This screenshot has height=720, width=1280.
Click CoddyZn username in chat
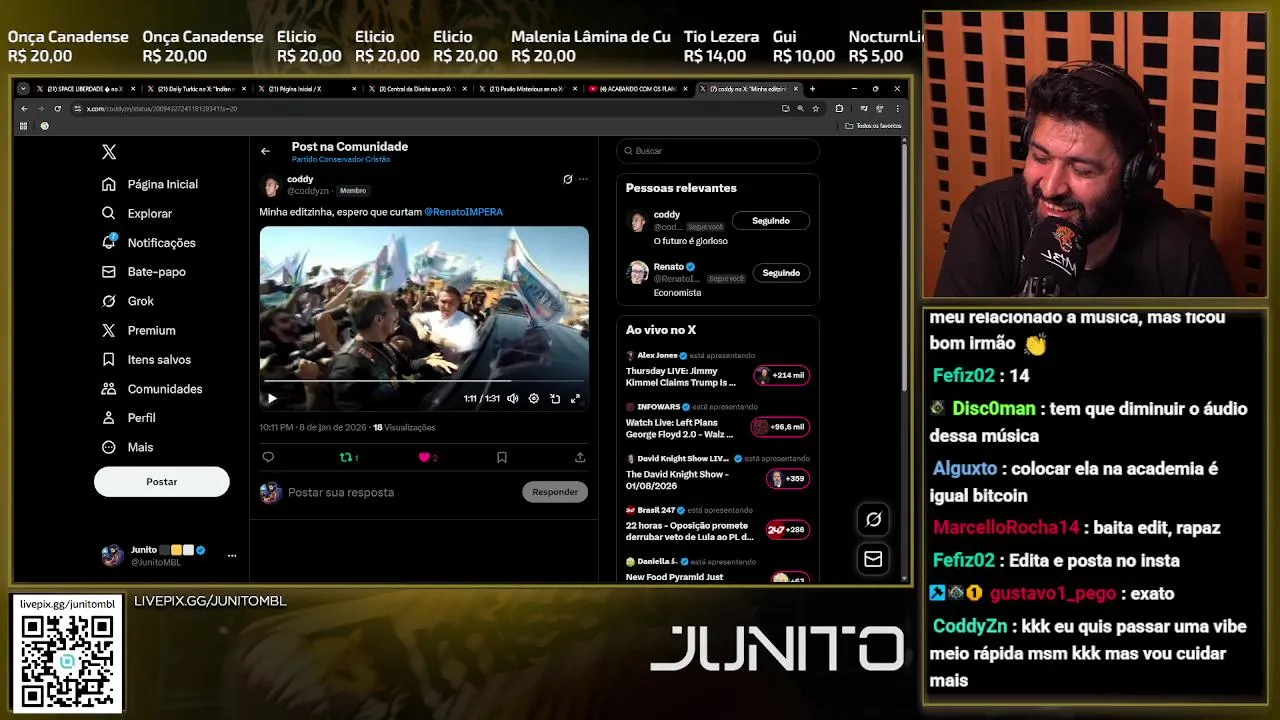(x=972, y=626)
